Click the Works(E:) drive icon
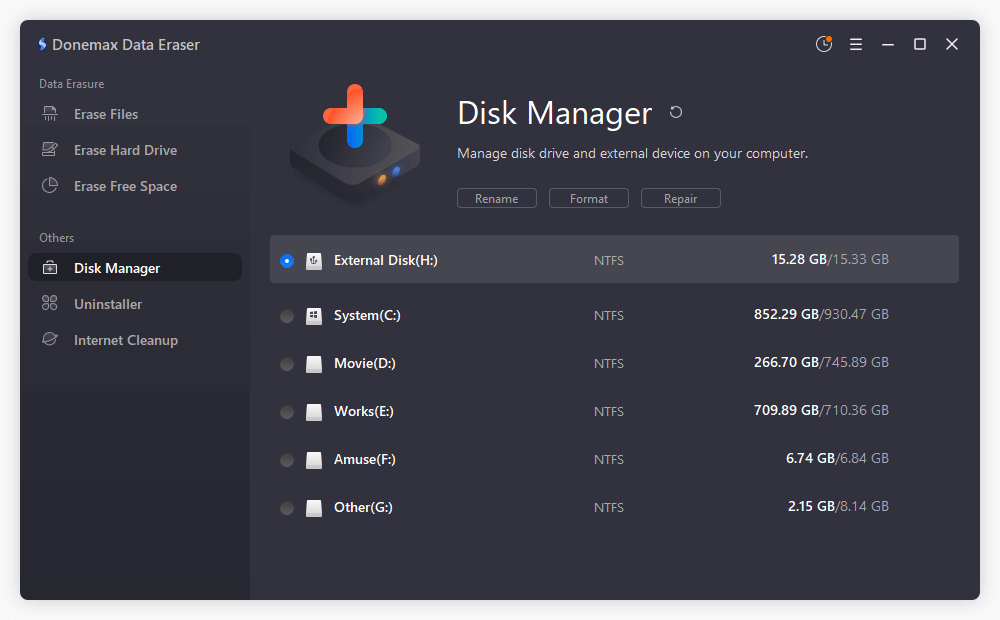 [x=314, y=412]
